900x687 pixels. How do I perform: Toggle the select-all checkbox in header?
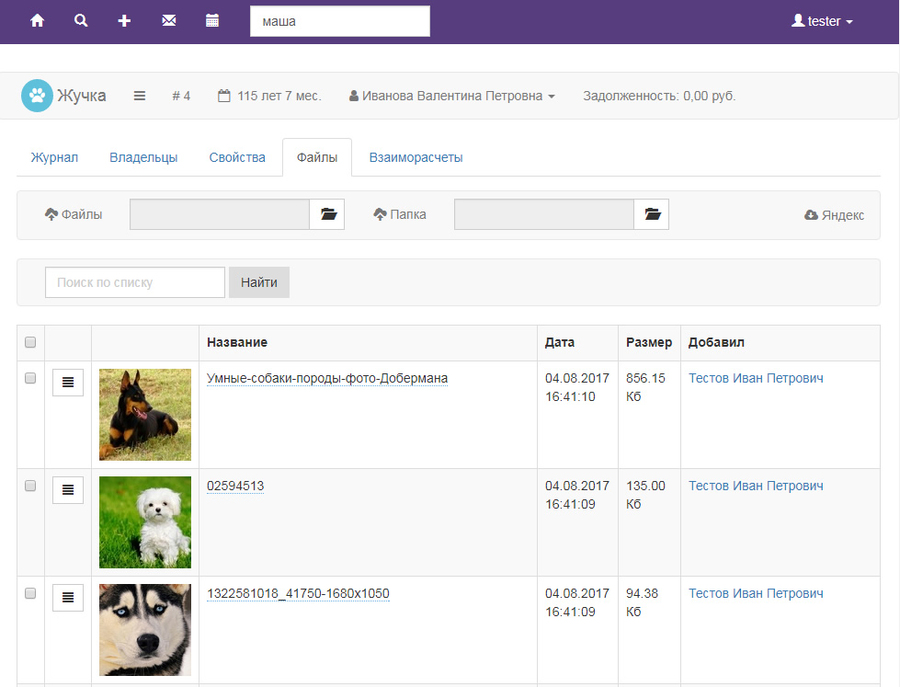pos(30,342)
